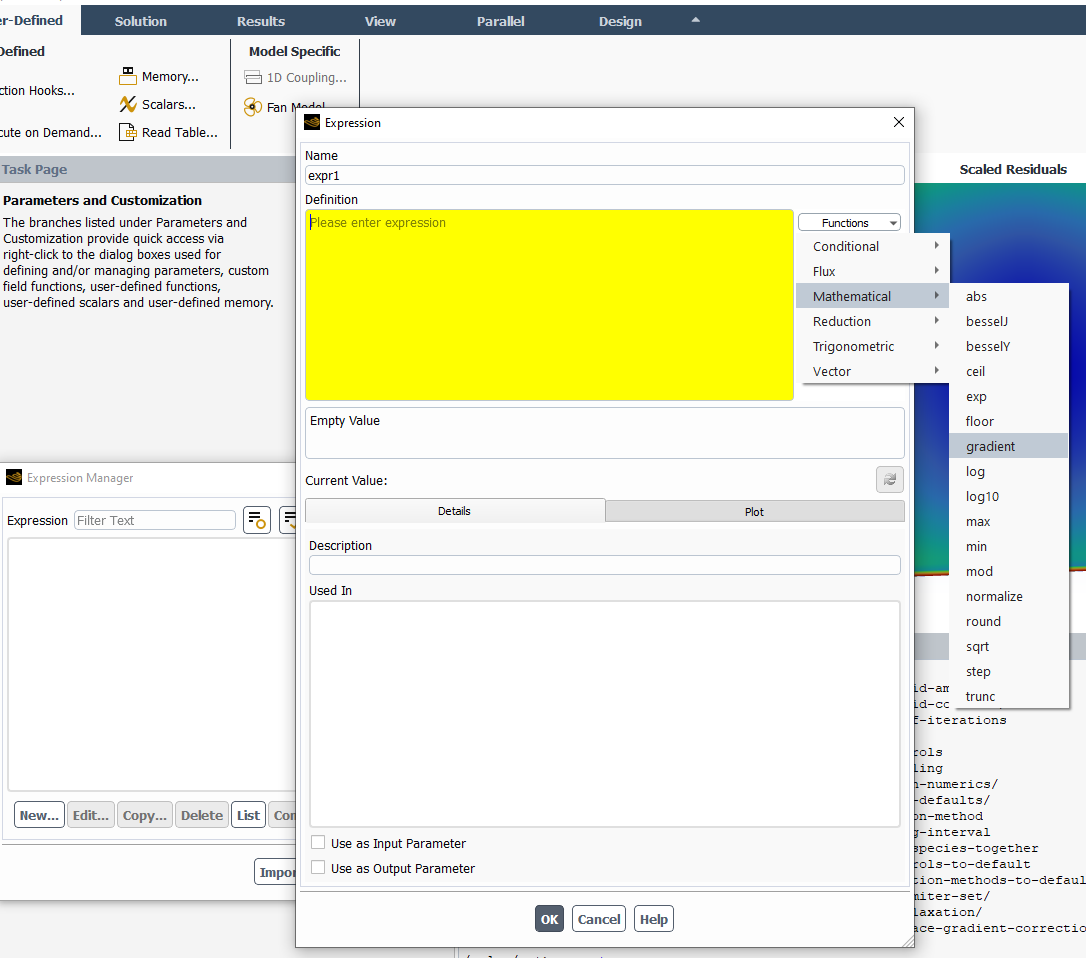The image size is (1086, 958).
Task: Switch to the Plot tab
Action: (754, 511)
